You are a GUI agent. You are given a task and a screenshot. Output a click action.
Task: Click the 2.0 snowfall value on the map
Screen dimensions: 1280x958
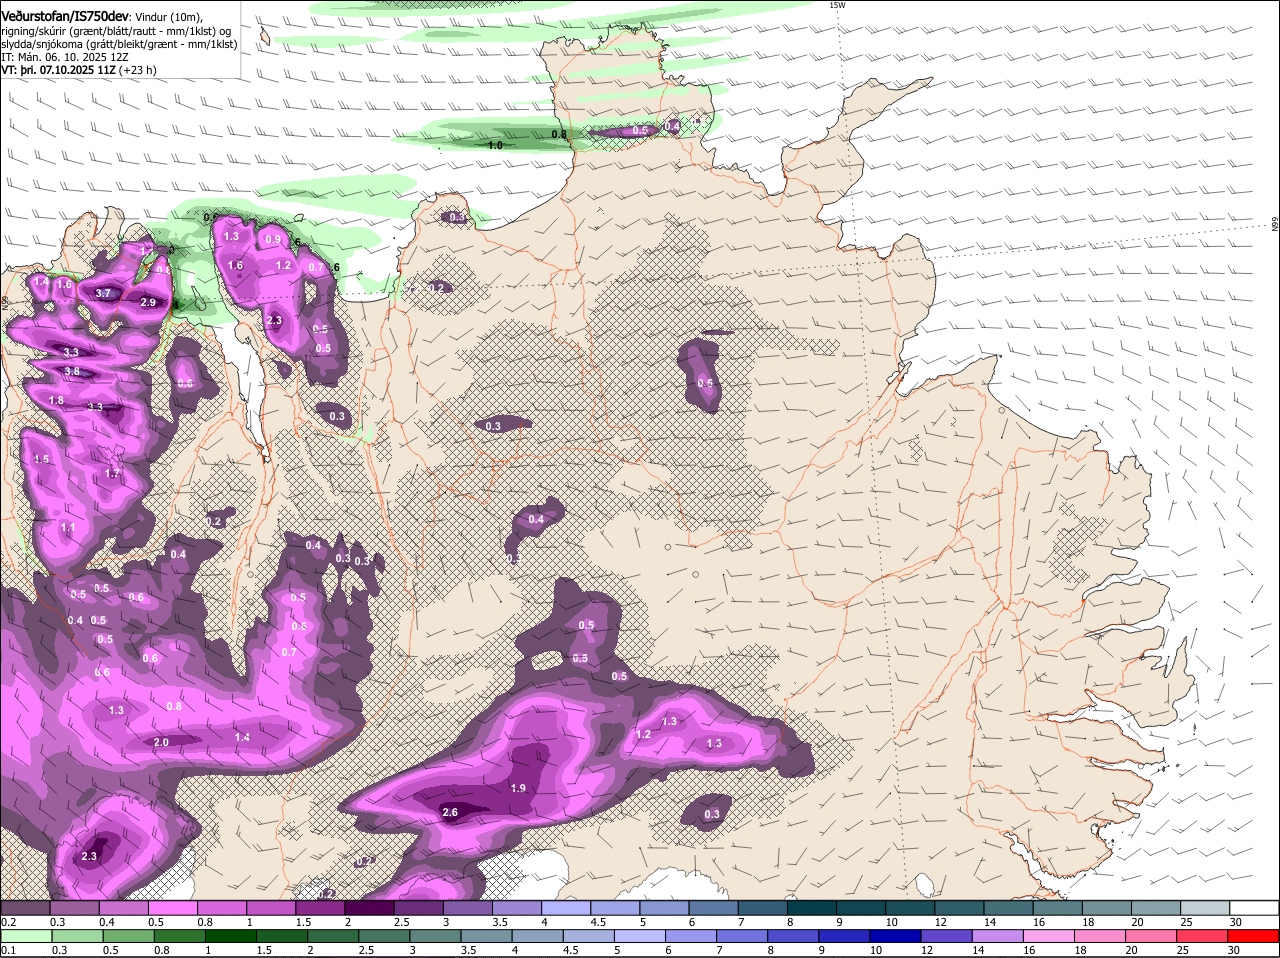(x=161, y=742)
